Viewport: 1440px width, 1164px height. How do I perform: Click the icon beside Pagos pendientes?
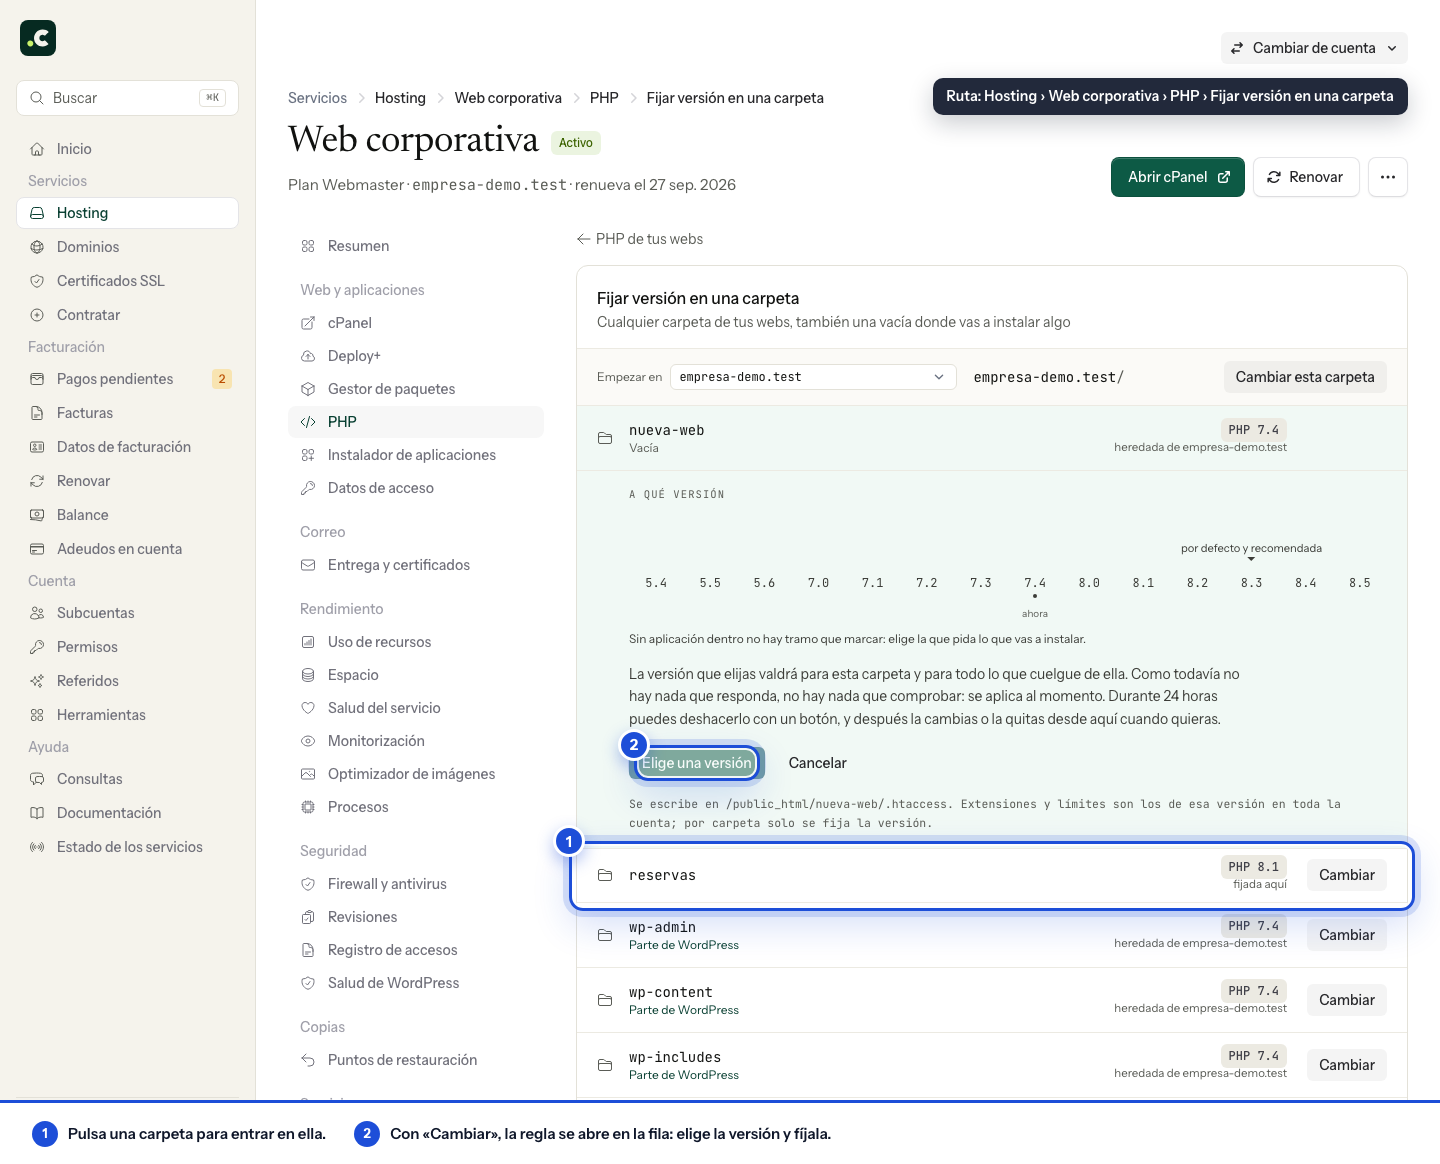click(x=37, y=379)
